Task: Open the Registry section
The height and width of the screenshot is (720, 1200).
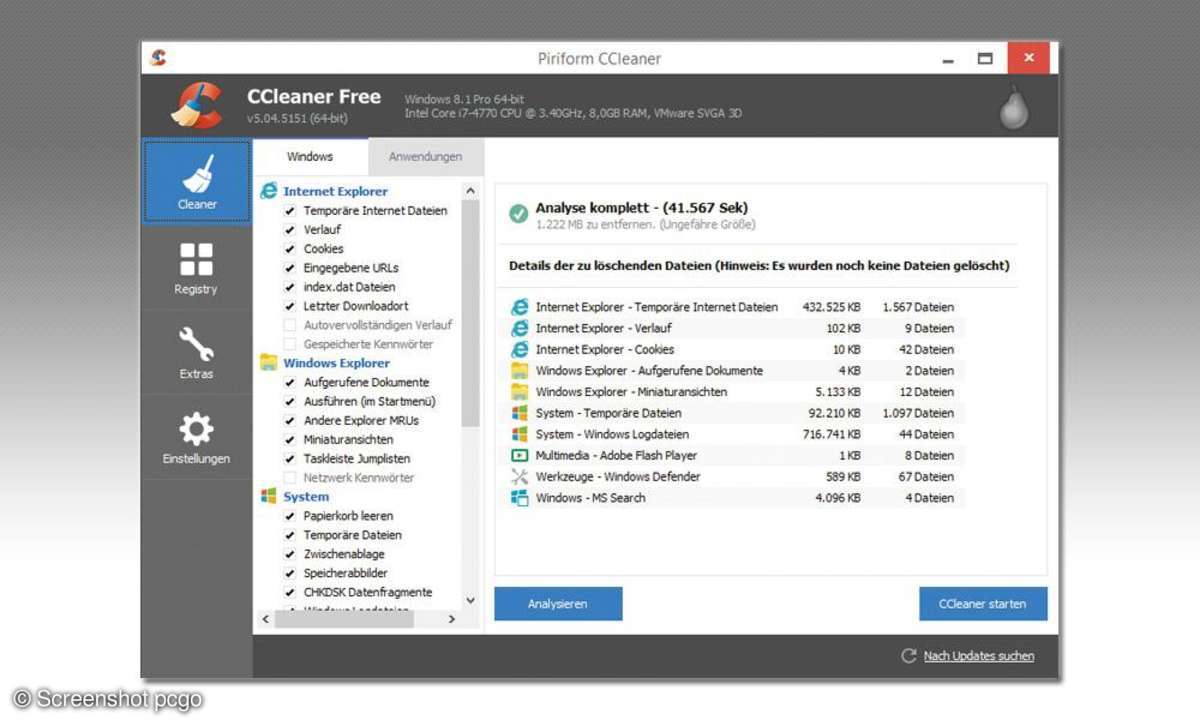Action: point(196,268)
